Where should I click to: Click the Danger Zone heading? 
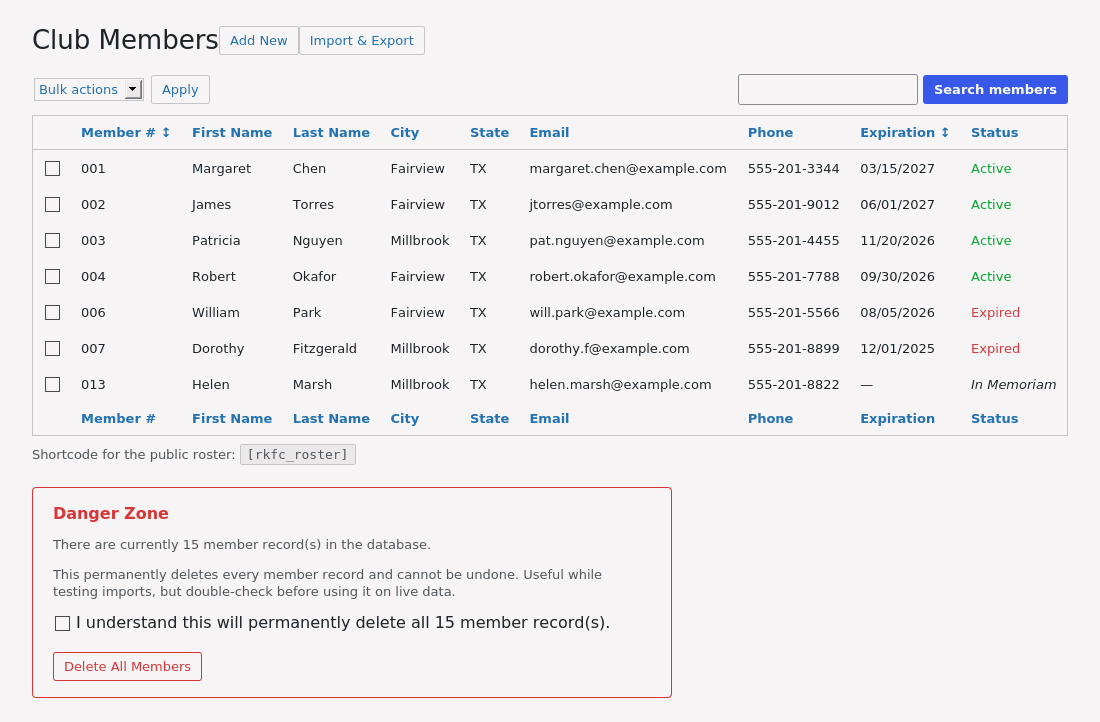click(111, 514)
